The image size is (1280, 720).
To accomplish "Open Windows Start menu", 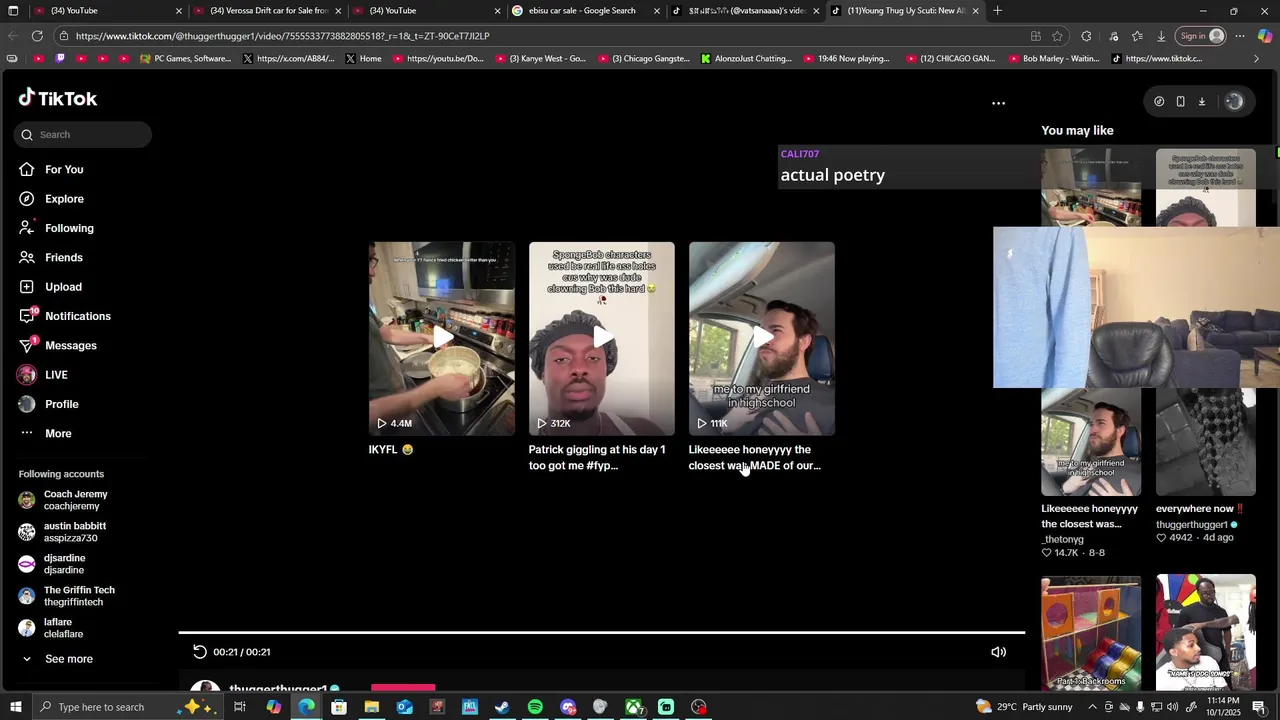I will 14,707.
